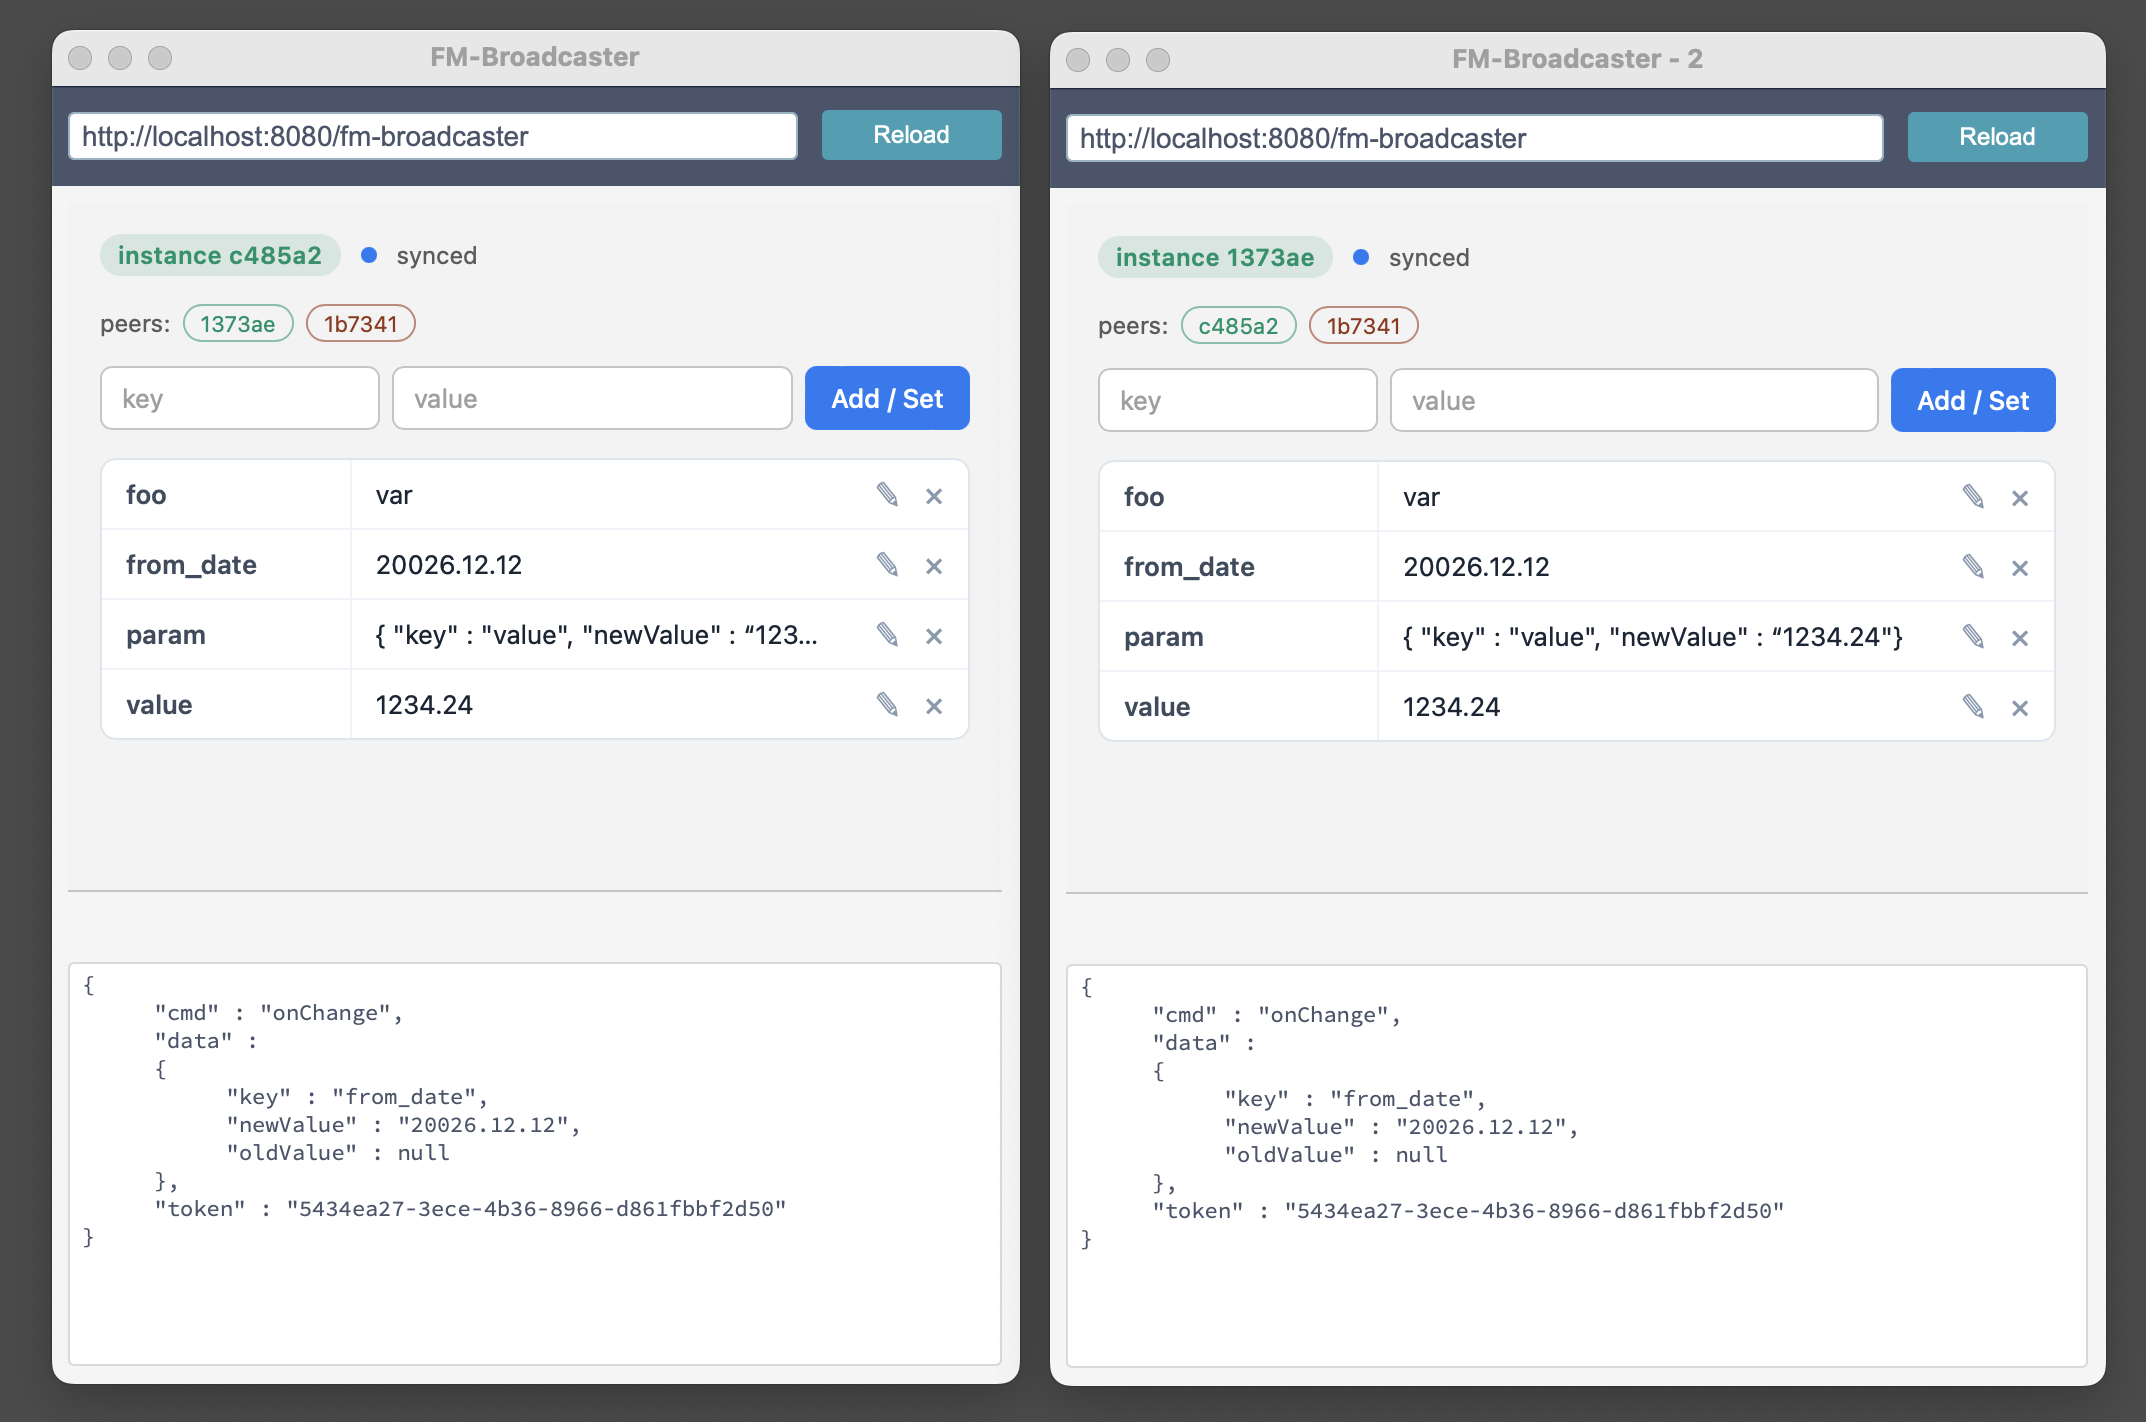Click from_date key cell in FM-Broadcaster window
The height and width of the screenshot is (1422, 2146).
(226, 565)
